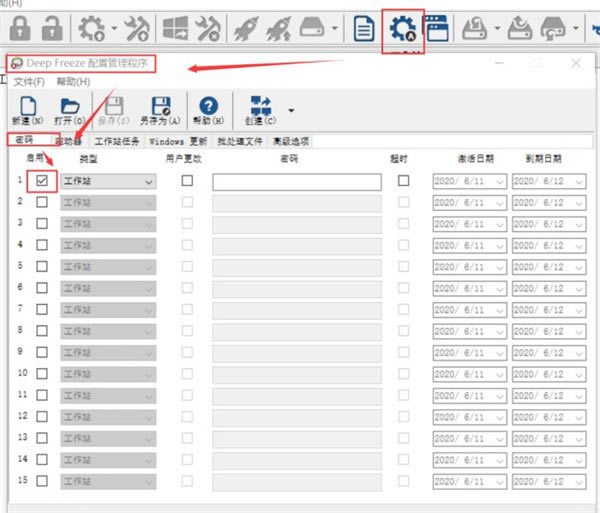Image resolution: width=600 pixels, height=513 pixels.
Task: Click the closed padlock icon in console toolbar
Action: [x=20, y=28]
